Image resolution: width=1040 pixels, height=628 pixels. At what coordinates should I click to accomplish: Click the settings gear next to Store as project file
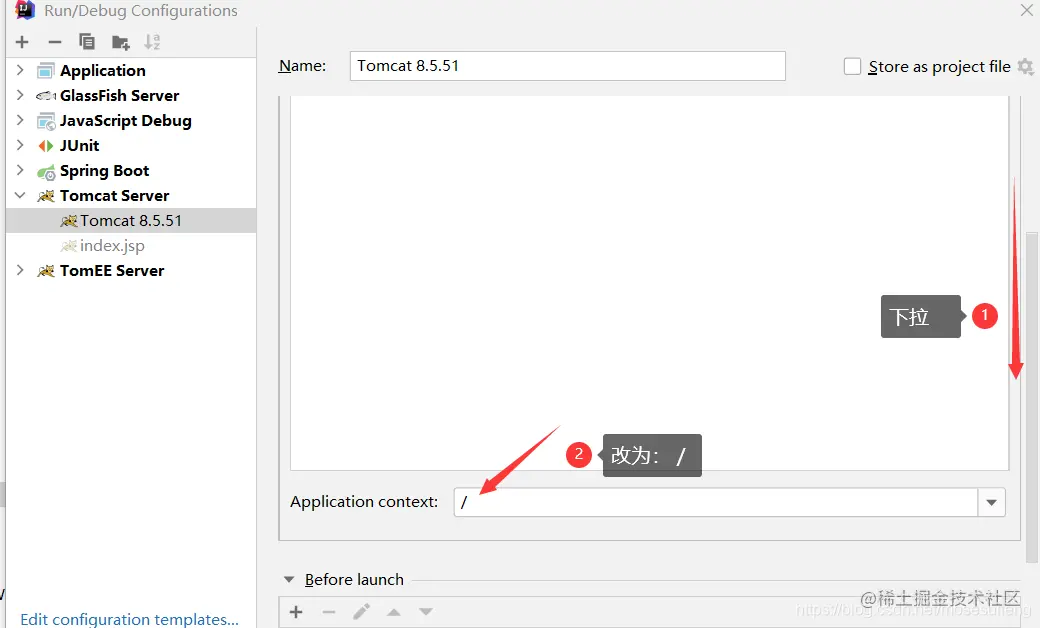tap(1028, 66)
